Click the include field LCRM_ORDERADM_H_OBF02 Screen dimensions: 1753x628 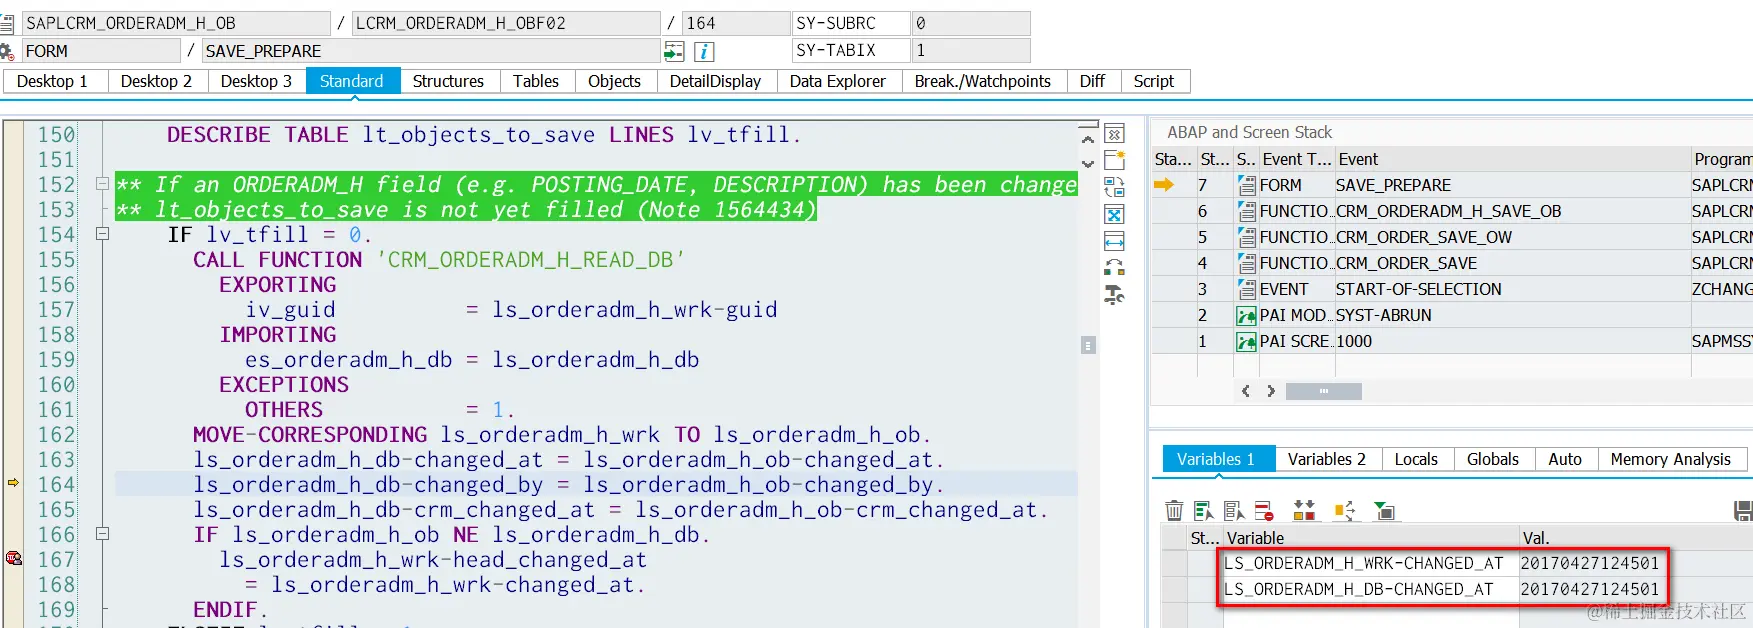pyautogui.click(x=506, y=23)
